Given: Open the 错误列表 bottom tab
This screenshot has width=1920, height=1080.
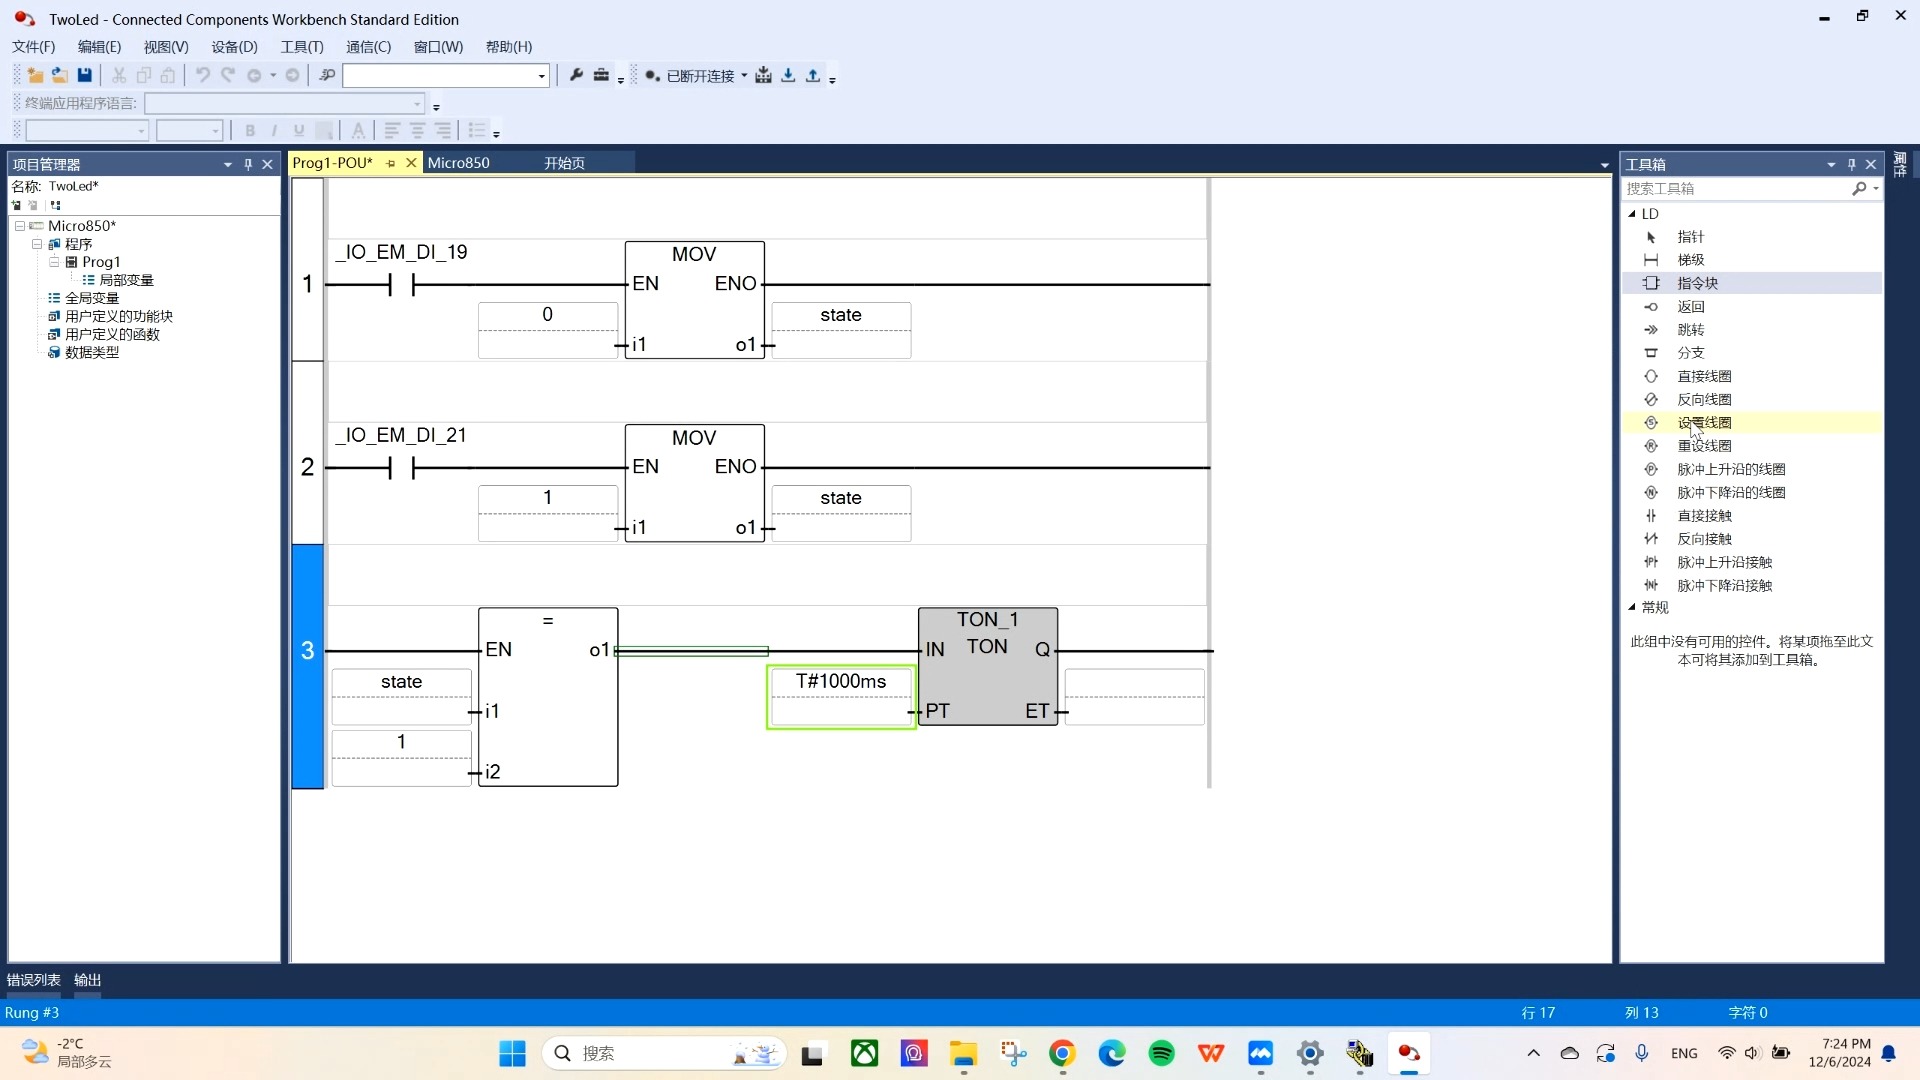Looking at the screenshot, I should pyautogui.click(x=33, y=980).
